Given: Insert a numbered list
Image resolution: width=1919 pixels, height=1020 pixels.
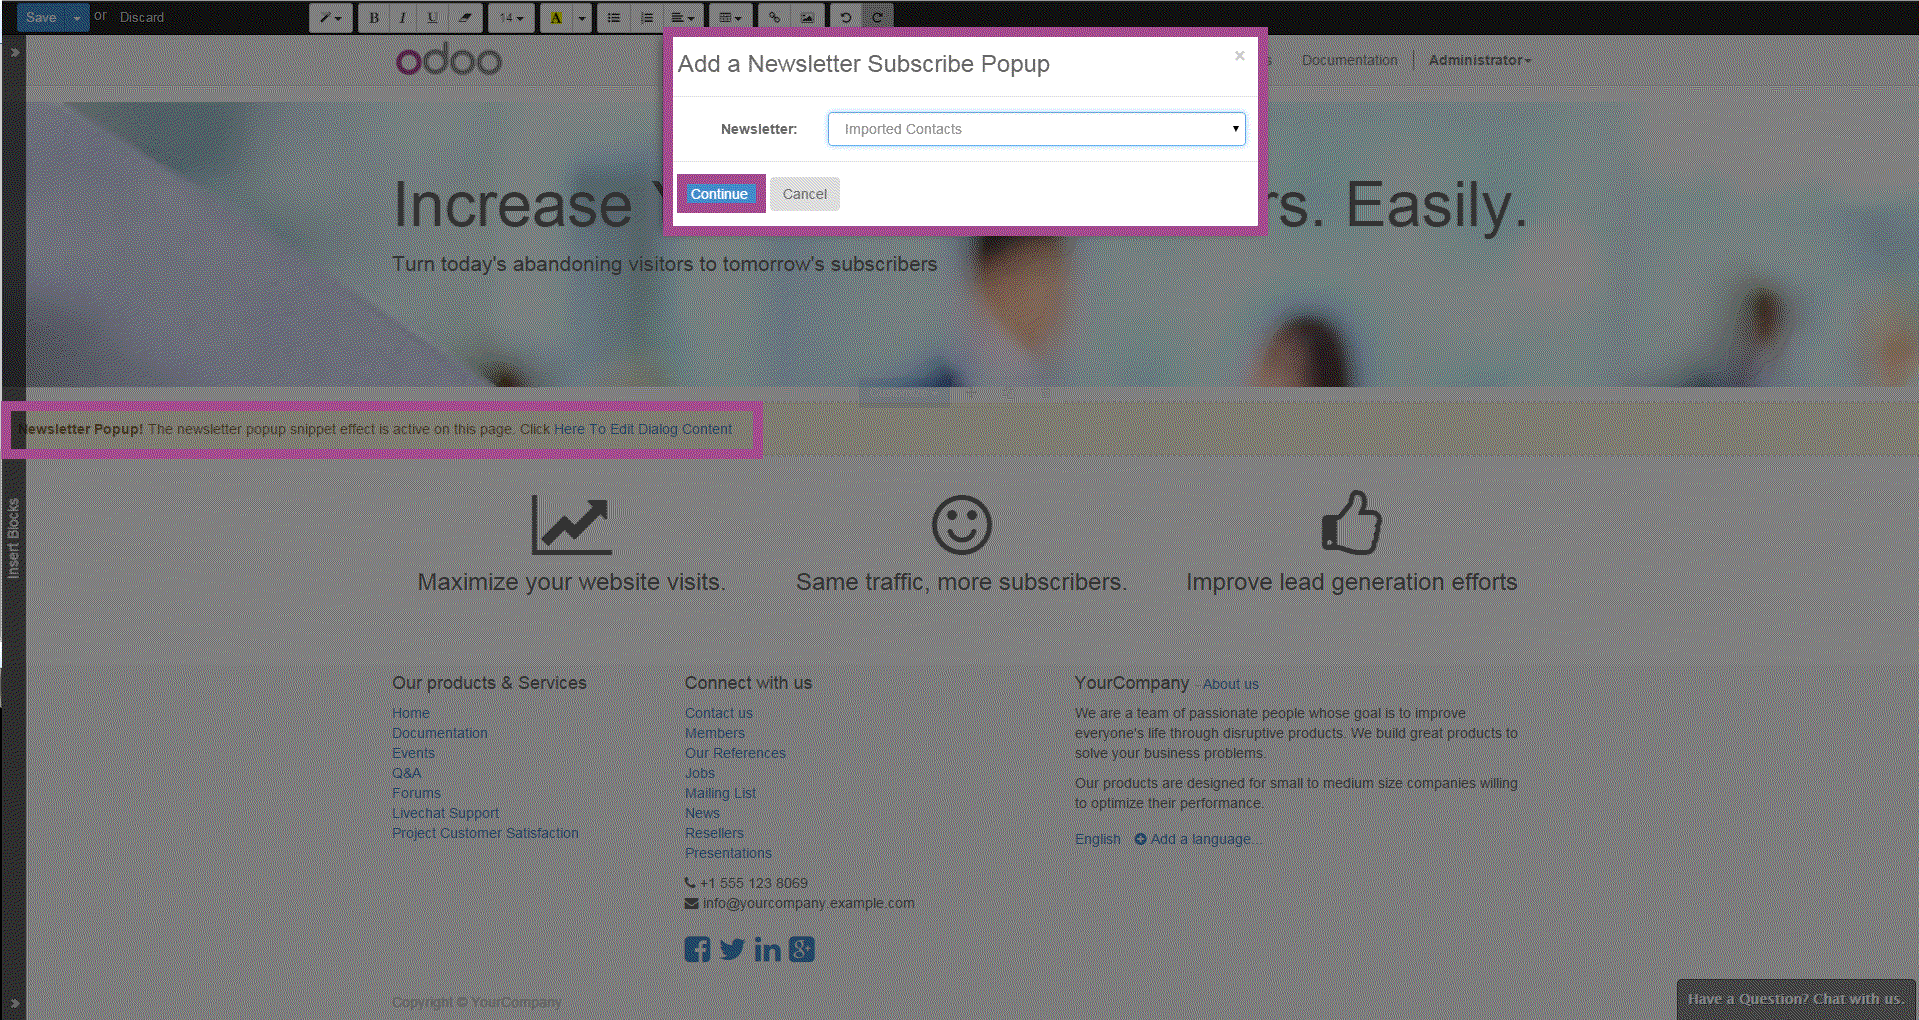Looking at the screenshot, I should pyautogui.click(x=647, y=17).
